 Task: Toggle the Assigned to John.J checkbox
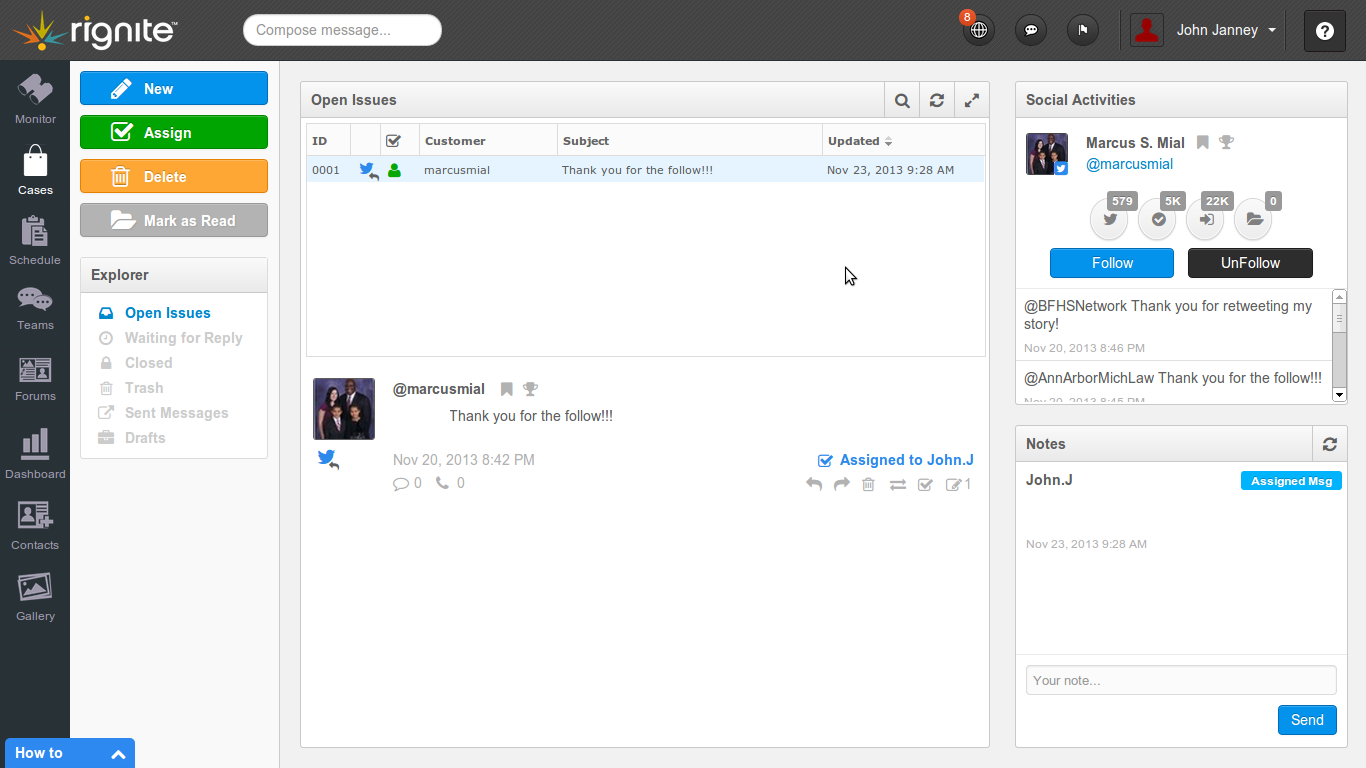coord(825,461)
